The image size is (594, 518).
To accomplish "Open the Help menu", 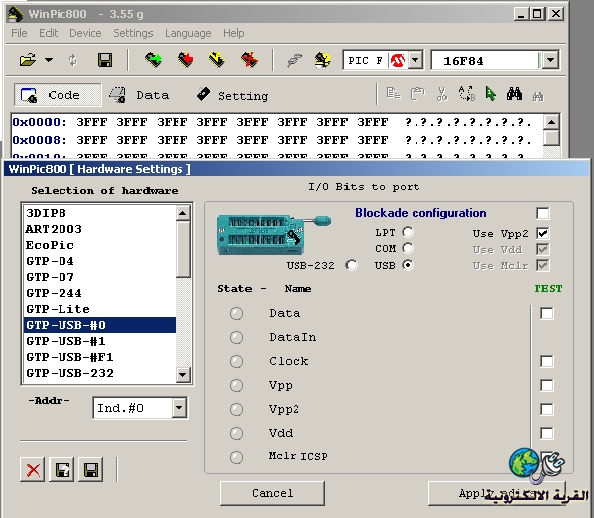I will (x=234, y=33).
